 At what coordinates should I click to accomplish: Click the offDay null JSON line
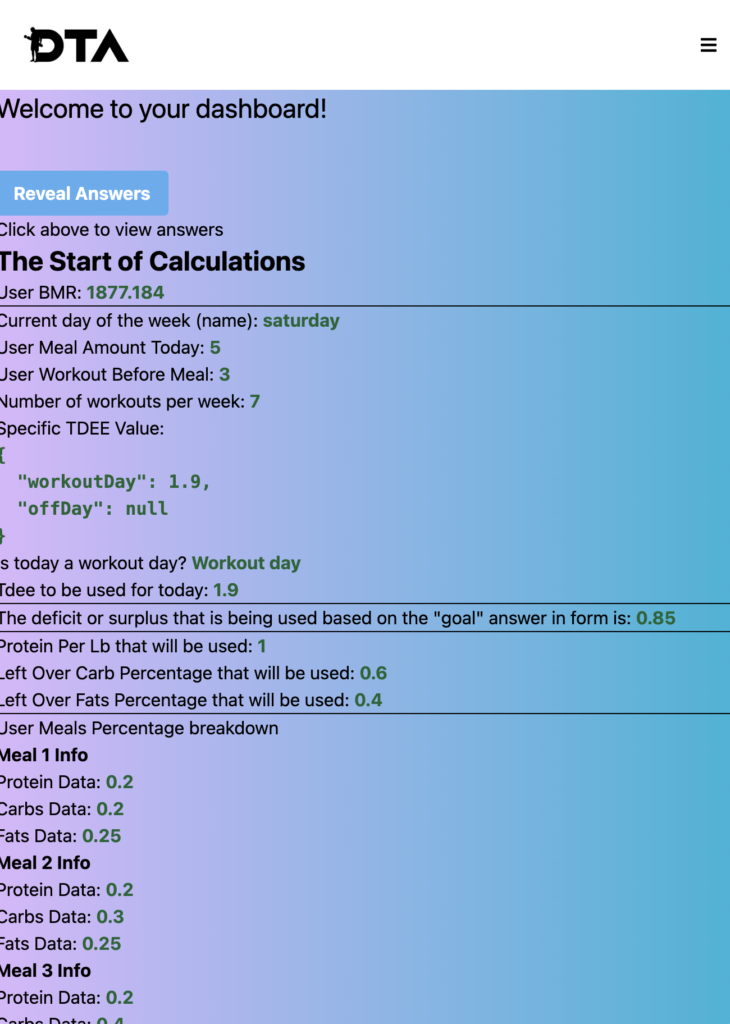click(92, 509)
